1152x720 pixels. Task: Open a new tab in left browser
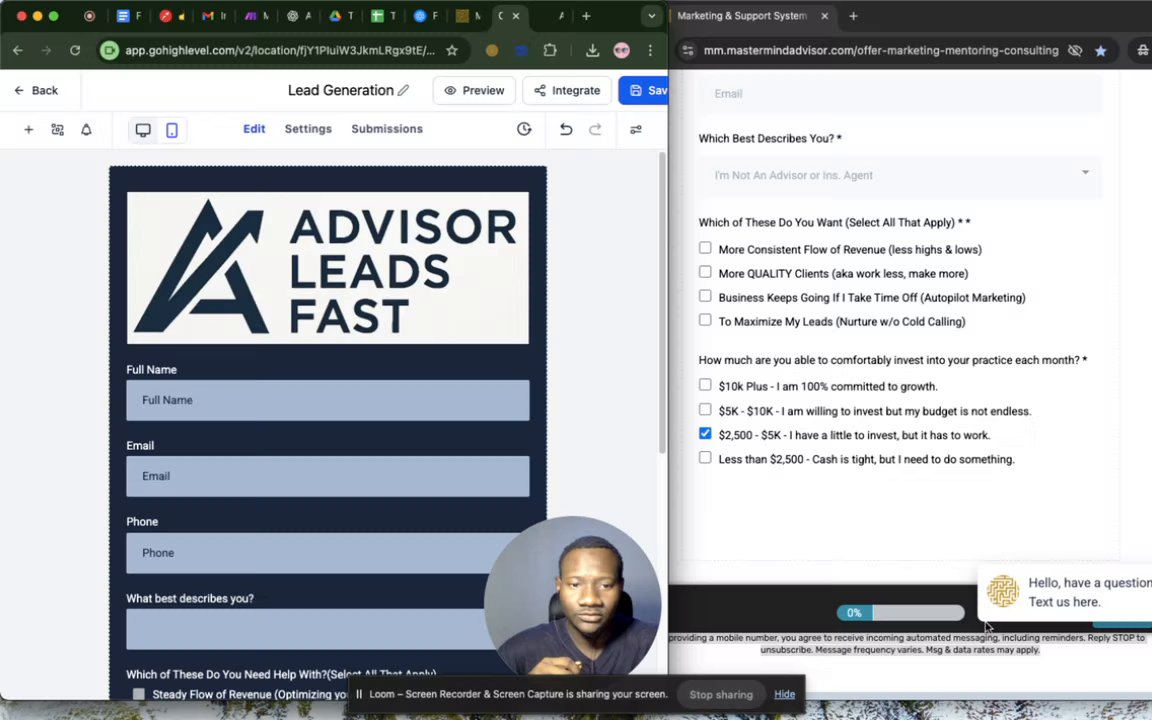[586, 15]
